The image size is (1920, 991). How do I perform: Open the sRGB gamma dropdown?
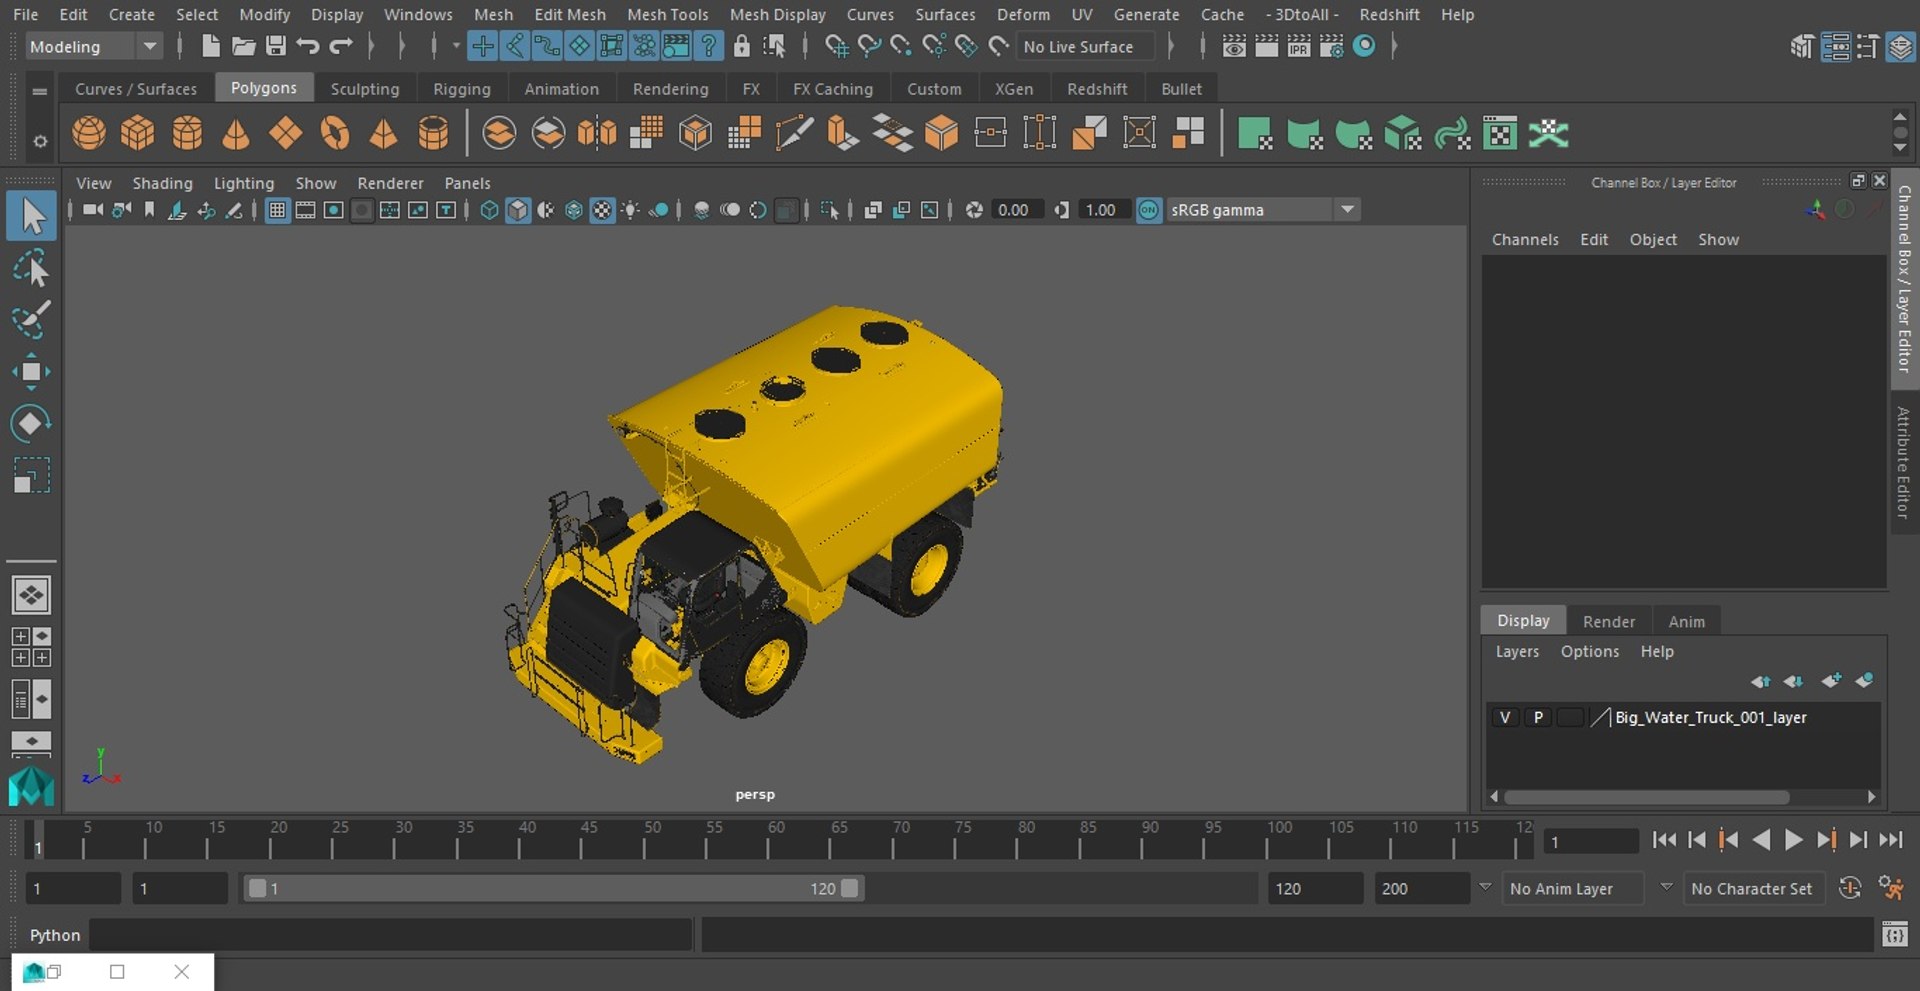coord(1263,210)
